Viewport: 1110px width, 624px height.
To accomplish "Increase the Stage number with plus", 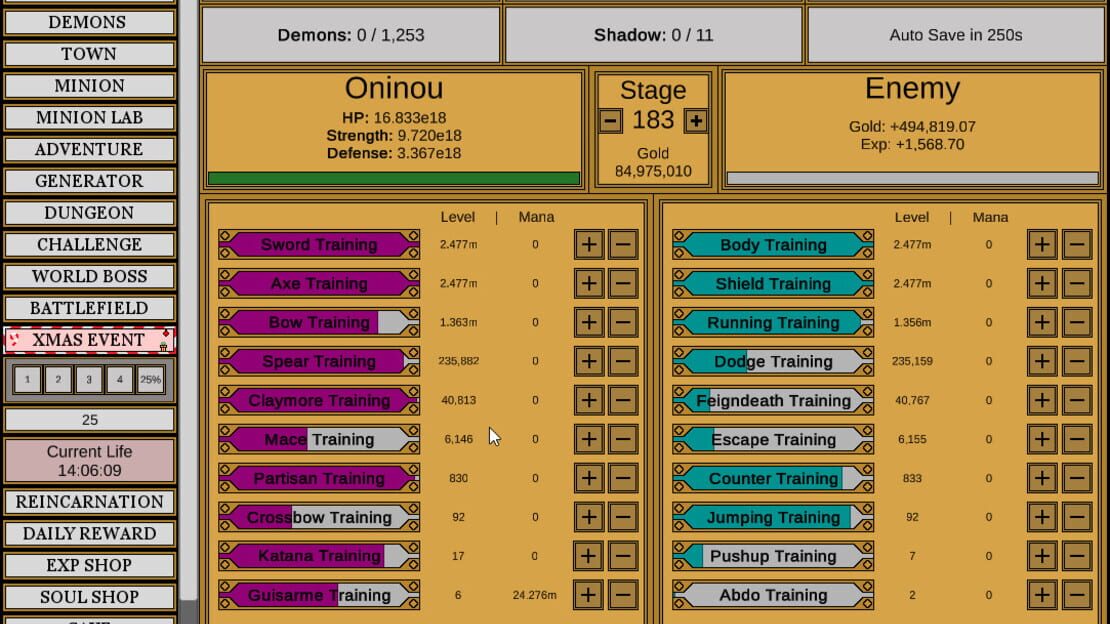I will pyautogui.click(x=696, y=121).
